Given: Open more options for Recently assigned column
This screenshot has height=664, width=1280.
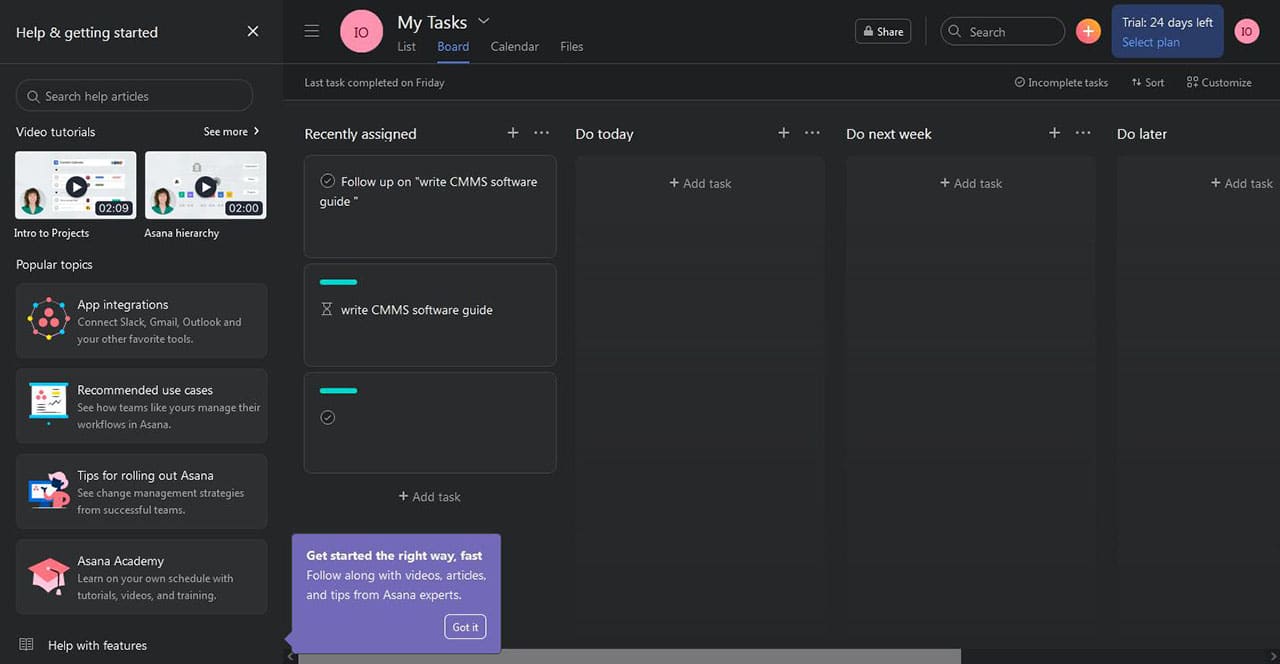Looking at the screenshot, I should point(541,133).
